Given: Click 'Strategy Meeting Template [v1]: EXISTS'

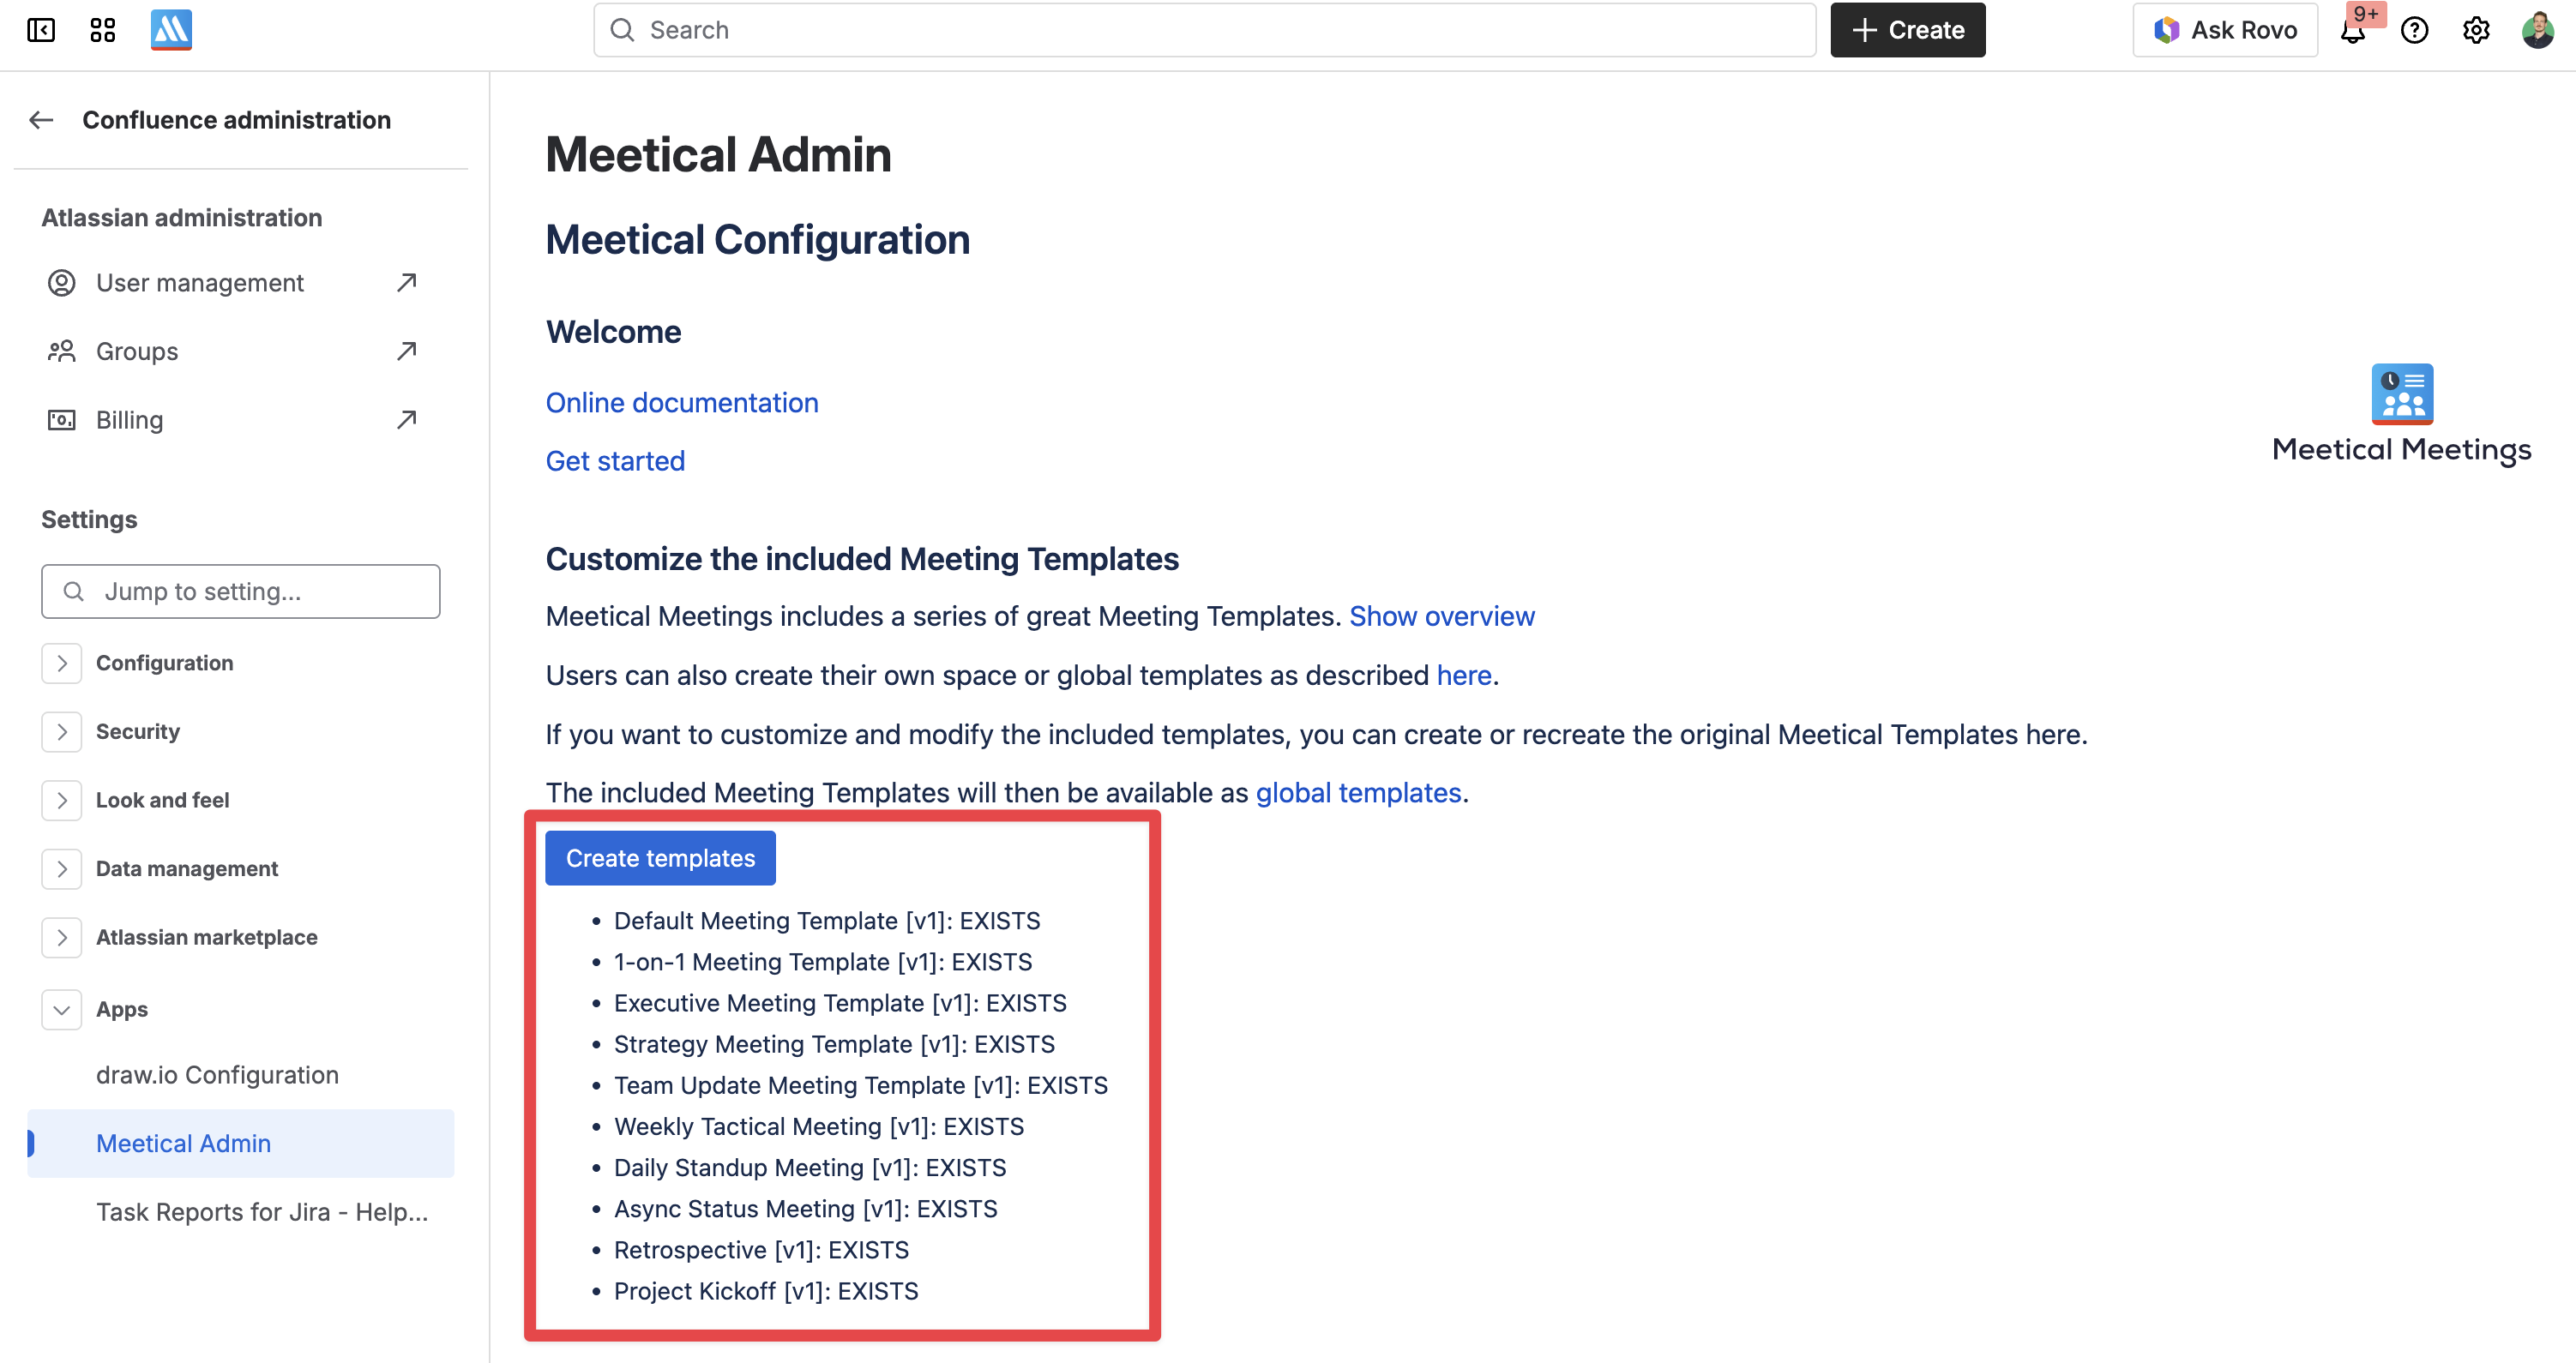Looking at the screenshot, I should [834, 1044].
